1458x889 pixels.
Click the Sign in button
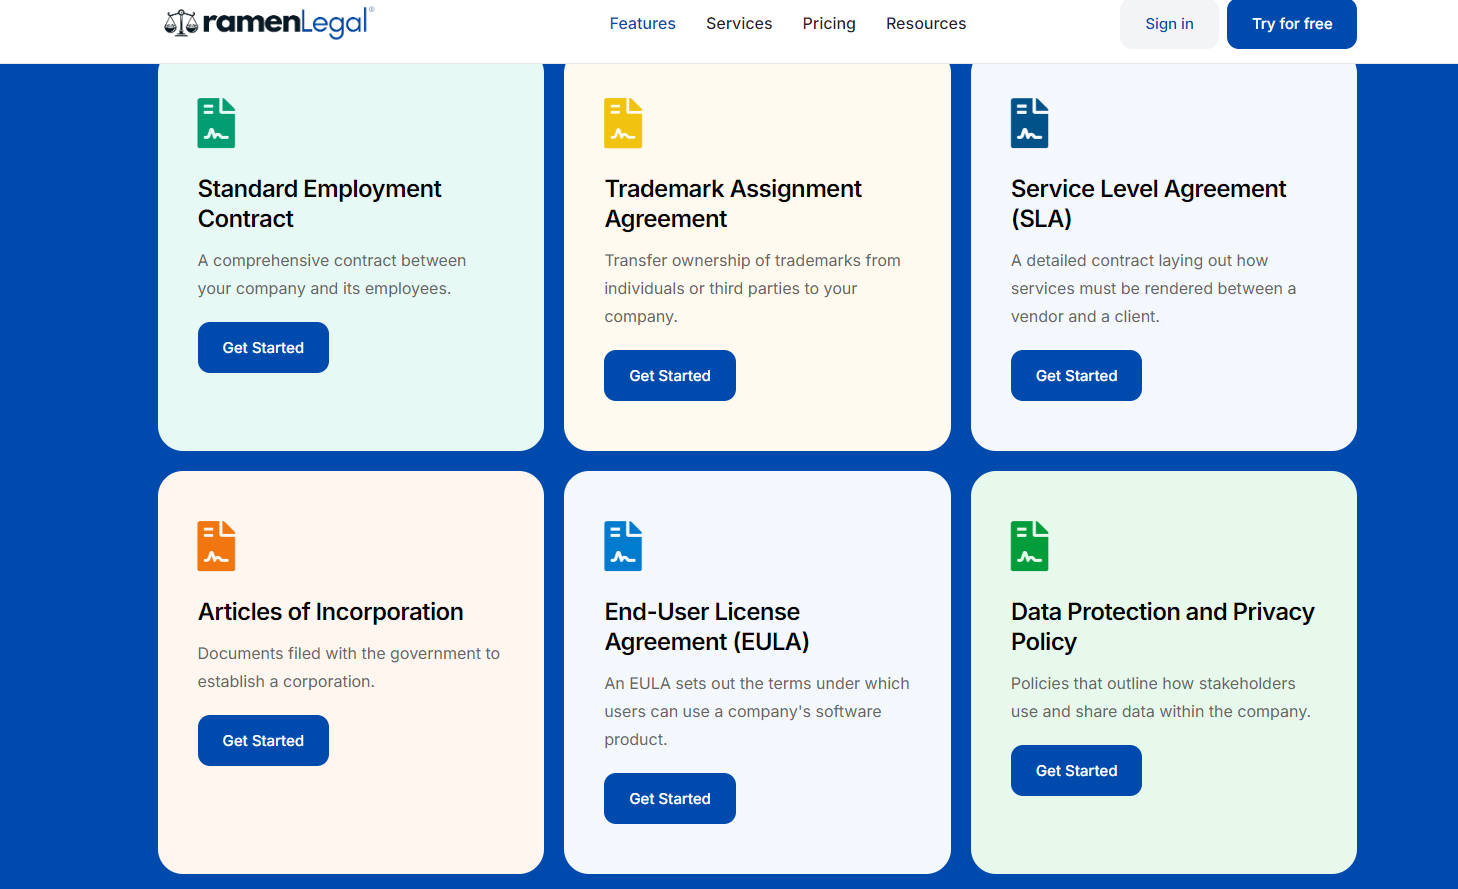point(1169,24)
